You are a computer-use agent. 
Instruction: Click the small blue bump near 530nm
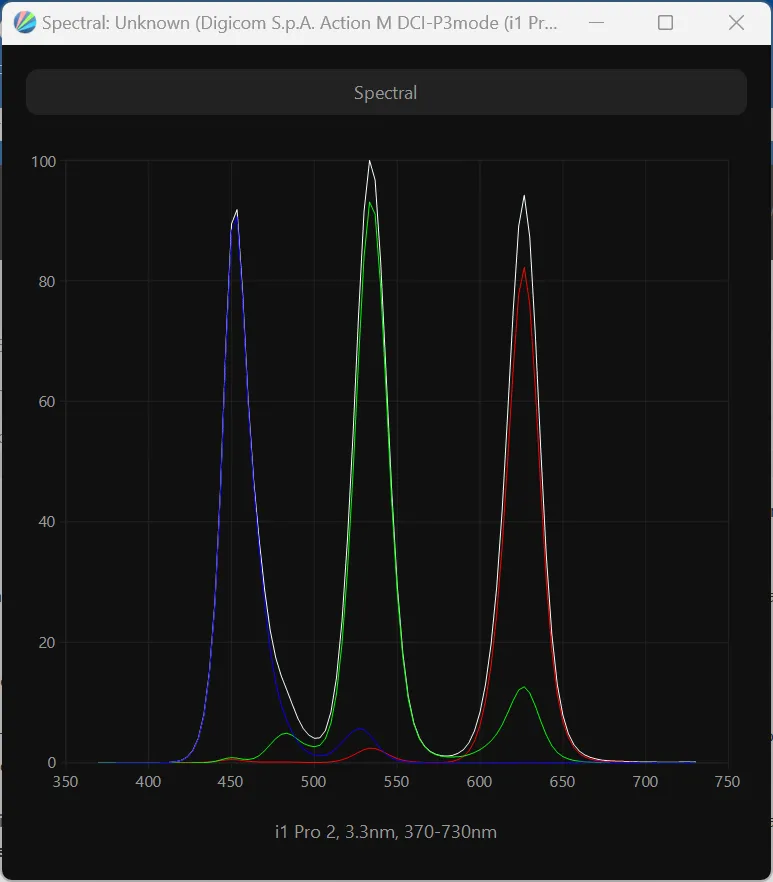pyautogui.click(x=360, y=729)
